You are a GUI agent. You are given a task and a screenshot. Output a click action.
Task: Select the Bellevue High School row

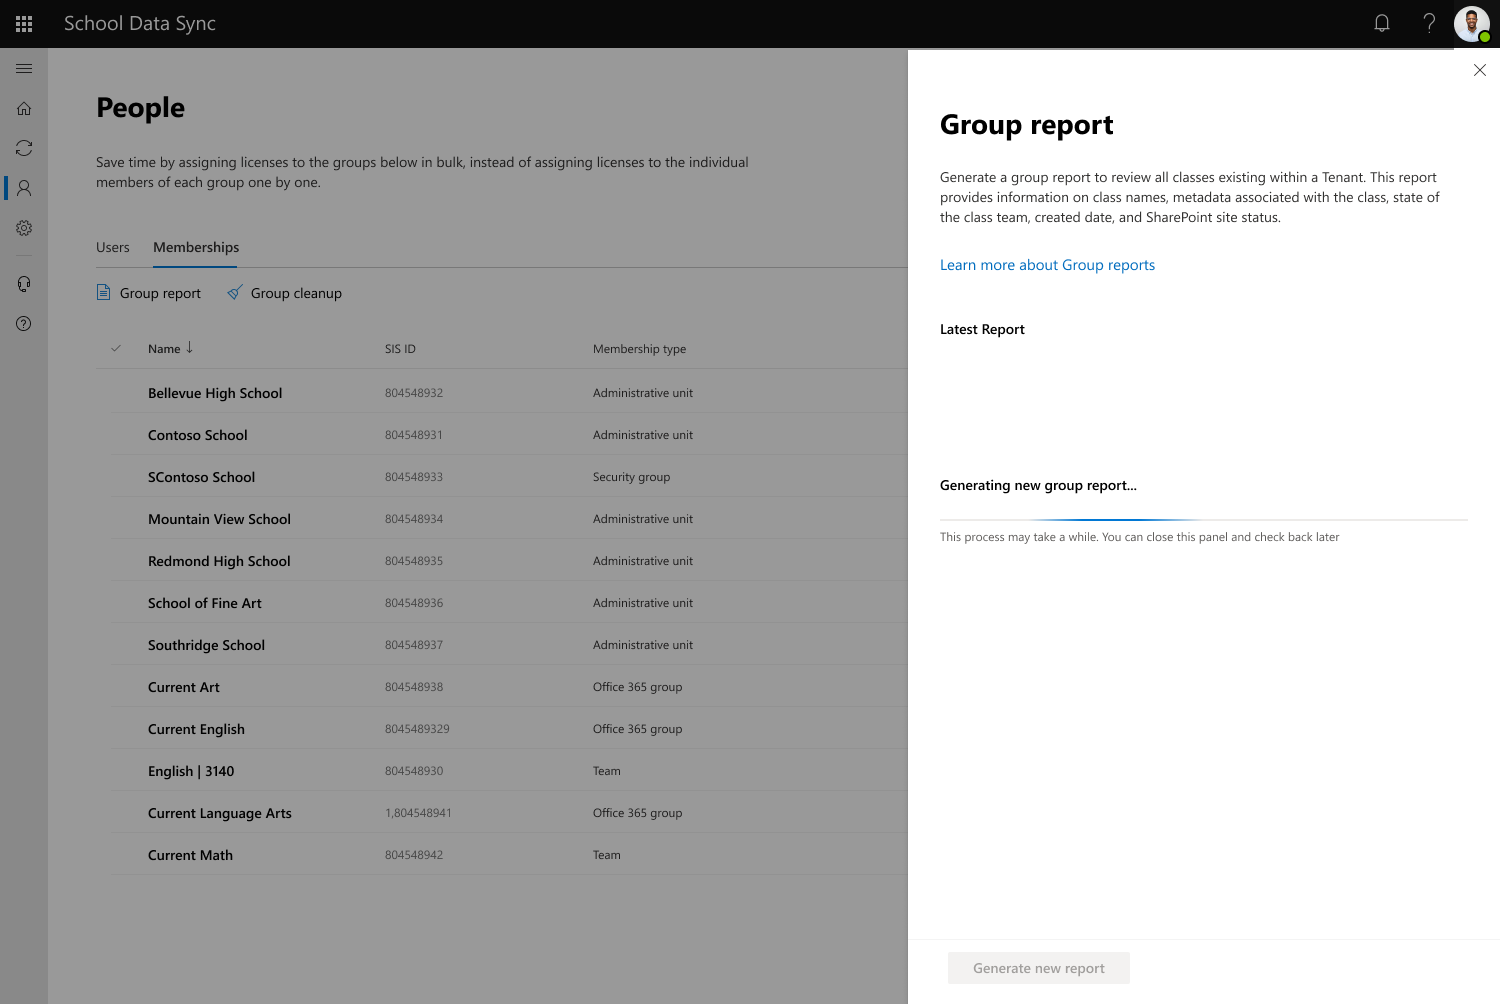click(510, 393)
